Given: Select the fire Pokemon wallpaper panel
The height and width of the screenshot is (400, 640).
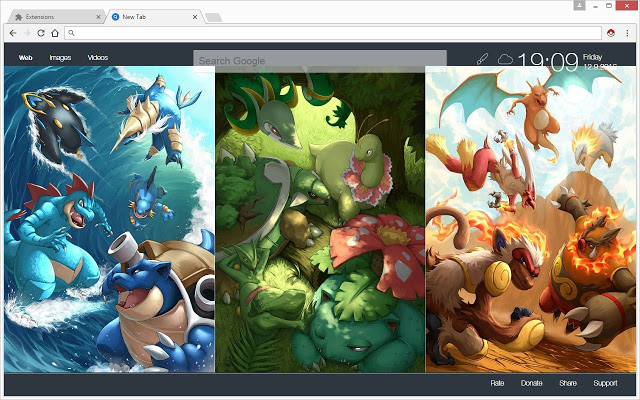Looking at the screenshot, I should tap(531, 219).
